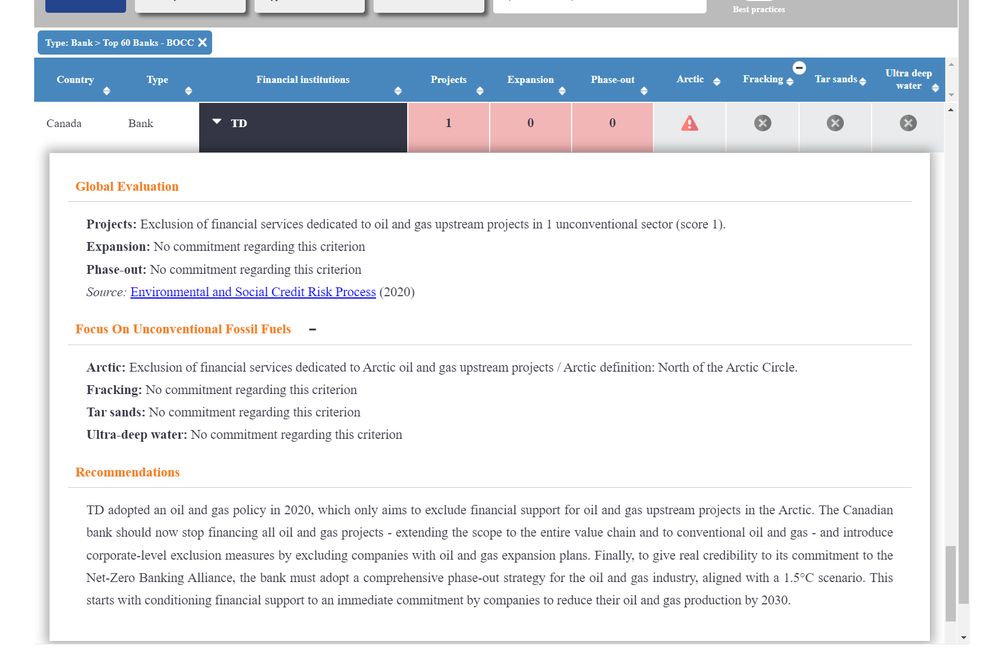The width and height of the screenshot is (1000, 649).
Task: Click table header scroll-up arrow
Action: coord(951,64)
